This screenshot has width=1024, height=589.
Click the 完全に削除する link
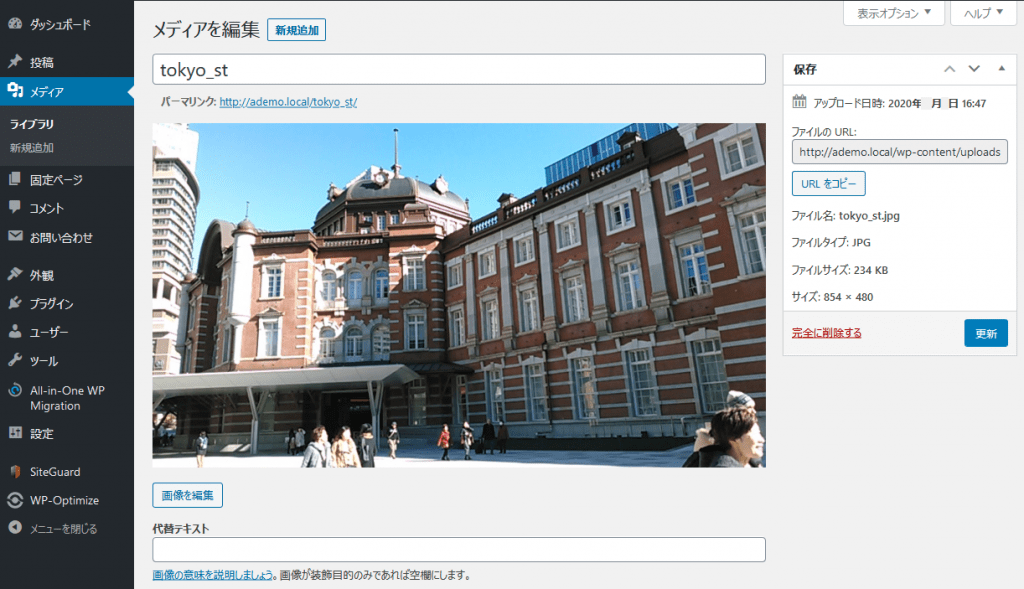826,332
